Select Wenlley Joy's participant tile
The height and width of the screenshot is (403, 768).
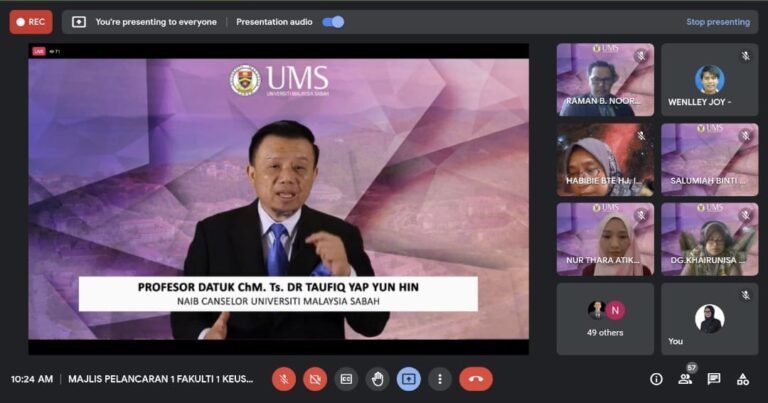pyautogui.click(x=709, y=80)
